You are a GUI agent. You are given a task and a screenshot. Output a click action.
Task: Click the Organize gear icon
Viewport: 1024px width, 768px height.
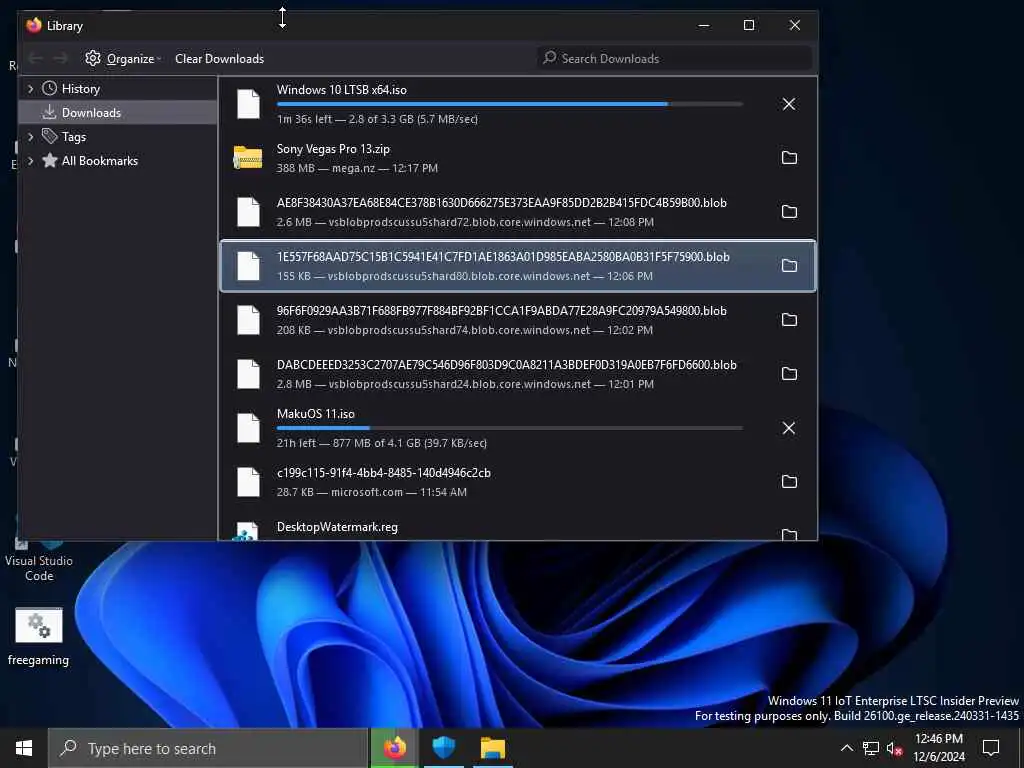[x=93, y=58]
